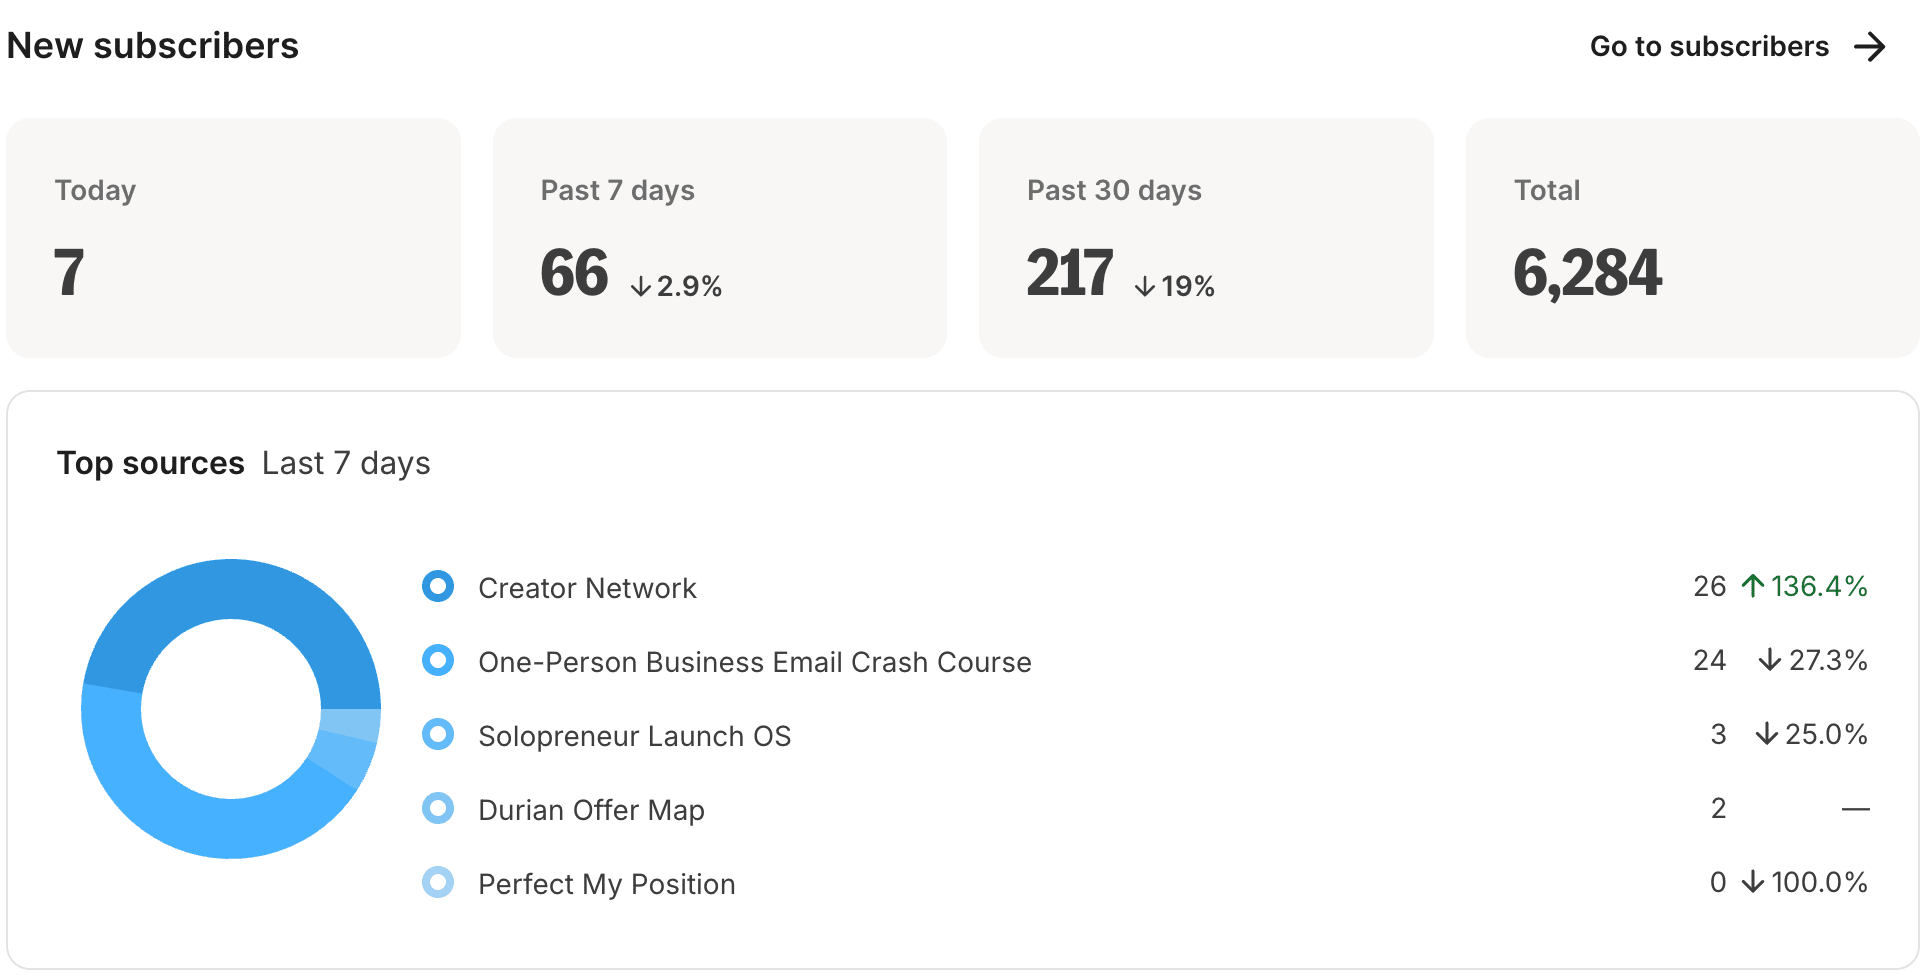Click the donut chart center hole
The image size is (1932, 978).
pyautogui.click(x=231, y=709)
